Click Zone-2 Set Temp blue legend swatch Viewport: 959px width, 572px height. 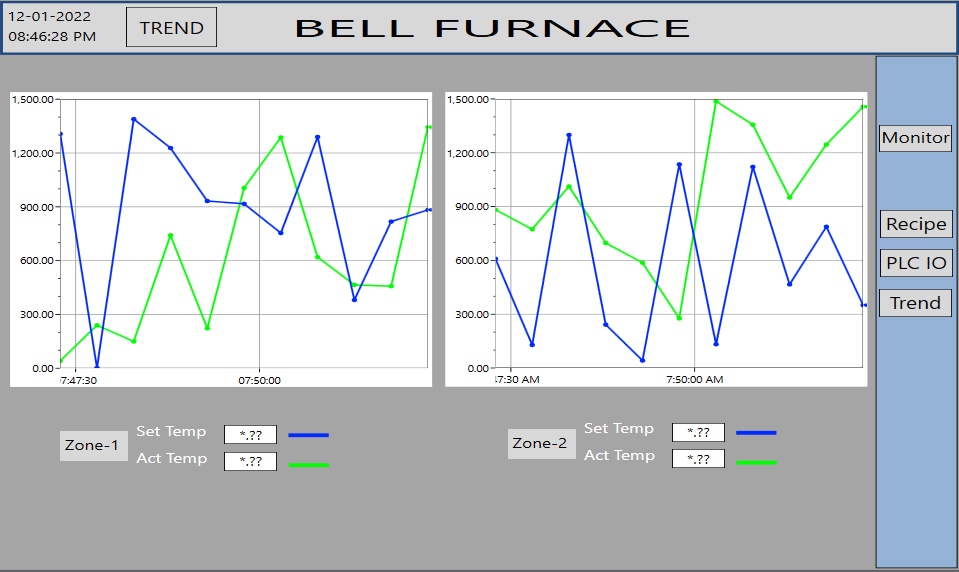coord(756,433)
